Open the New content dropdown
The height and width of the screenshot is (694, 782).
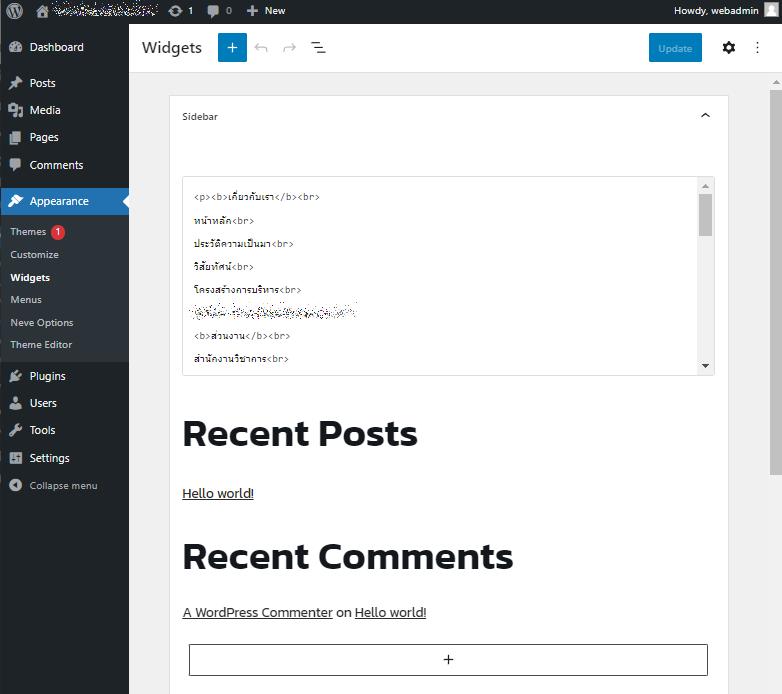pyautogui.click(x=266, y=11)
